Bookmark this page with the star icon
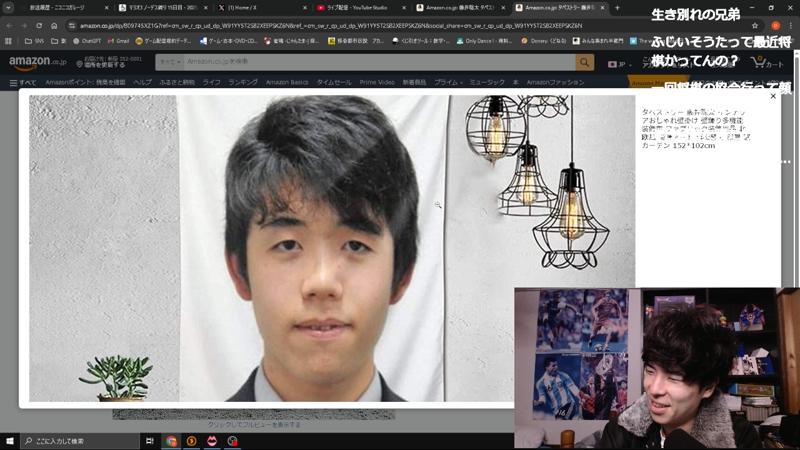 (x=755, y=26)
